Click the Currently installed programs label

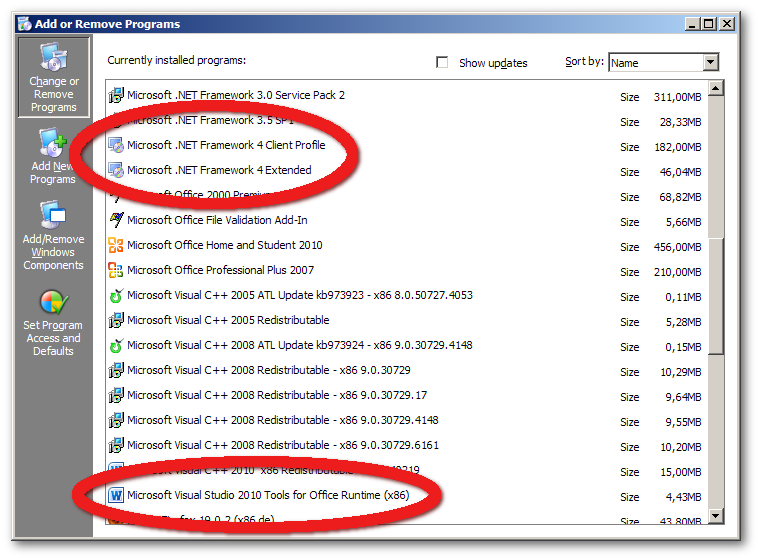coord(176,60)
